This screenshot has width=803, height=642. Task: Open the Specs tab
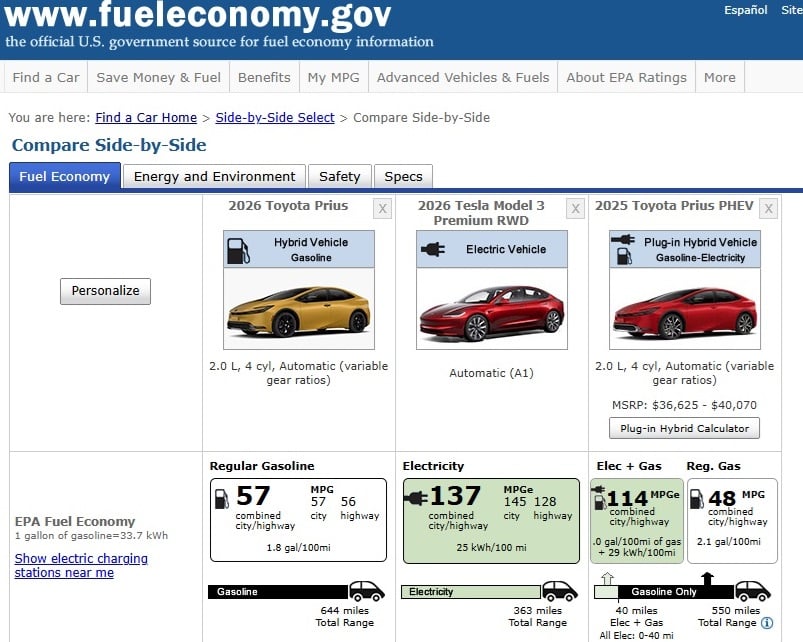click(403, 176)
